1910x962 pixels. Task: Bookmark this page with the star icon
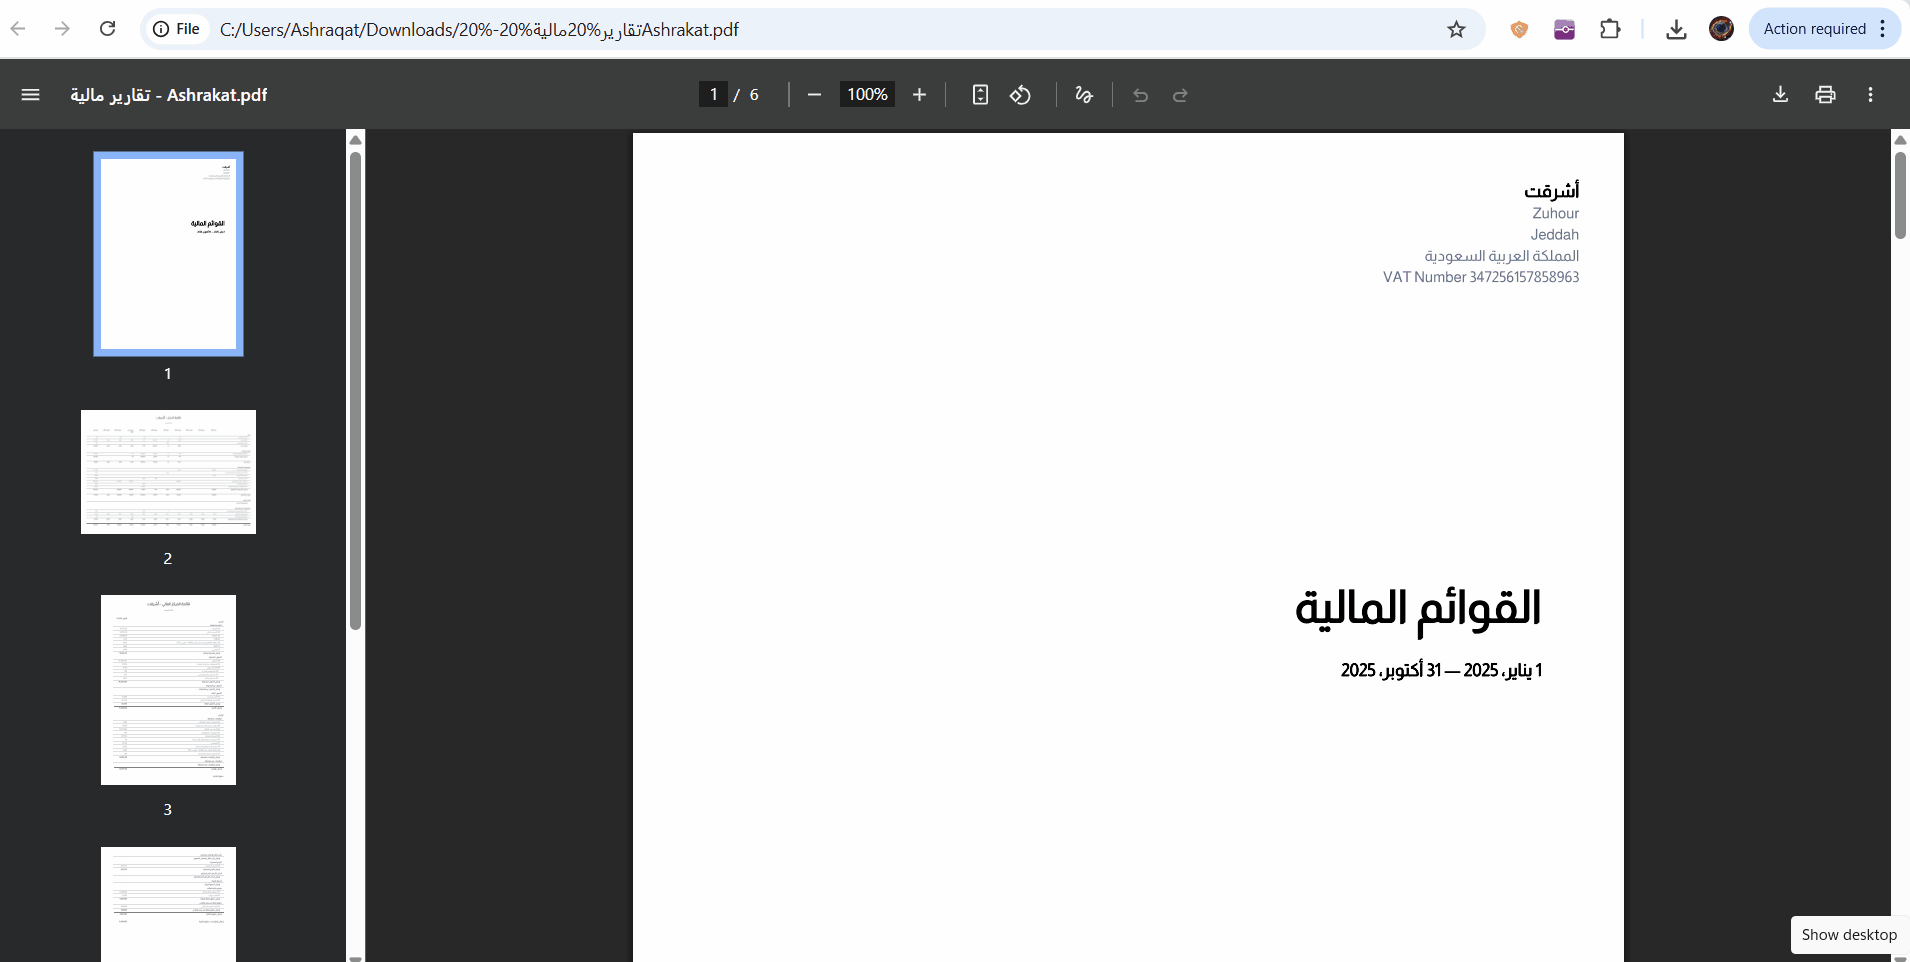[1456, 30]
